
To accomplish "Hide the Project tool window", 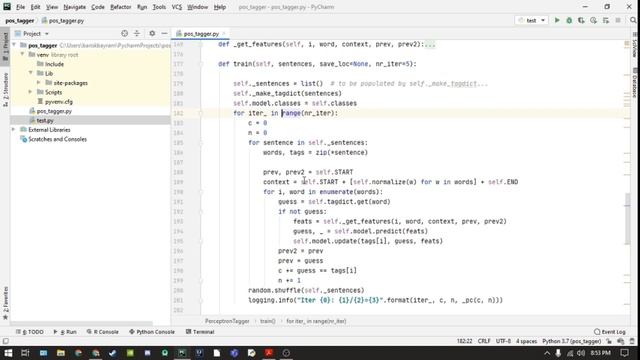I will [x=164, y=33].
